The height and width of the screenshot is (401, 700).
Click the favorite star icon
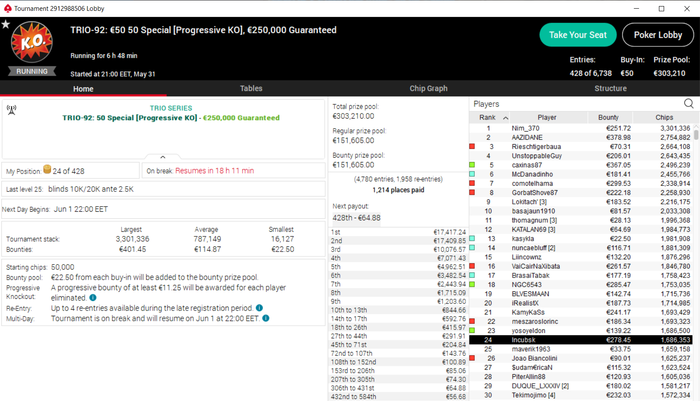tap(5, 24)
